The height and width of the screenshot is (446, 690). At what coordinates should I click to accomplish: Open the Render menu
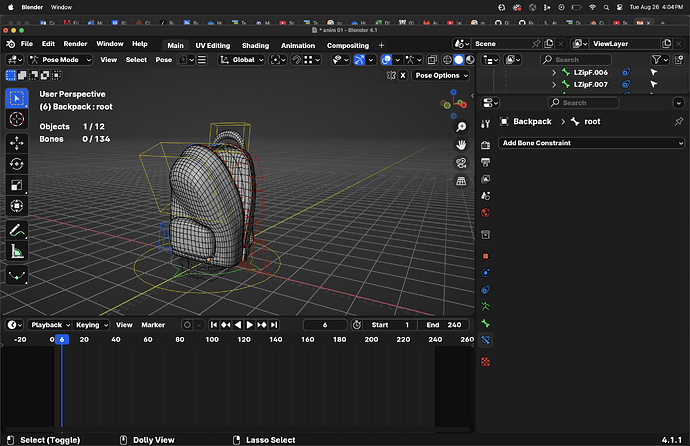click(75, 44)
